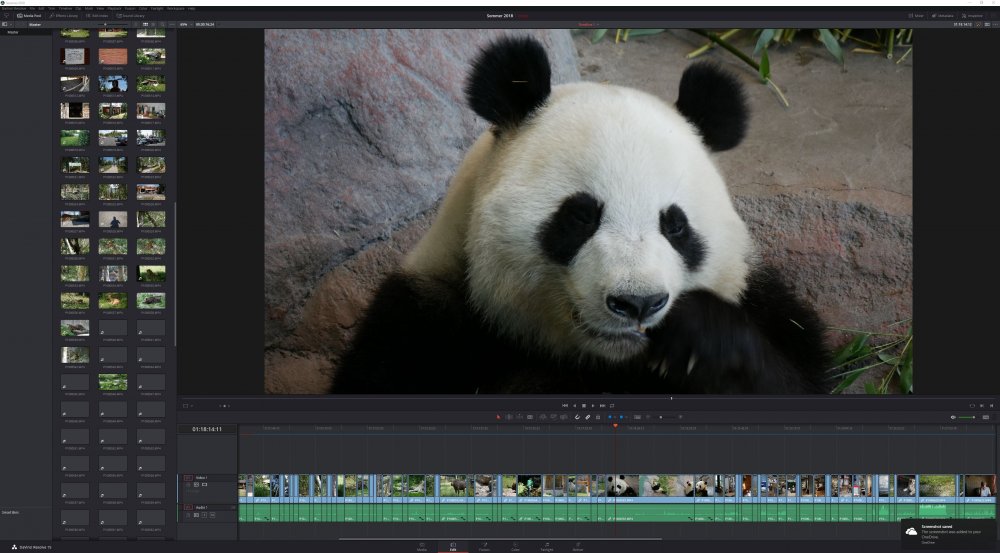Image resolution: width=1000 pixels, height=553 pixels.
Task: Open the viewer zoom percentage dropdown
Action: point(185,24)
